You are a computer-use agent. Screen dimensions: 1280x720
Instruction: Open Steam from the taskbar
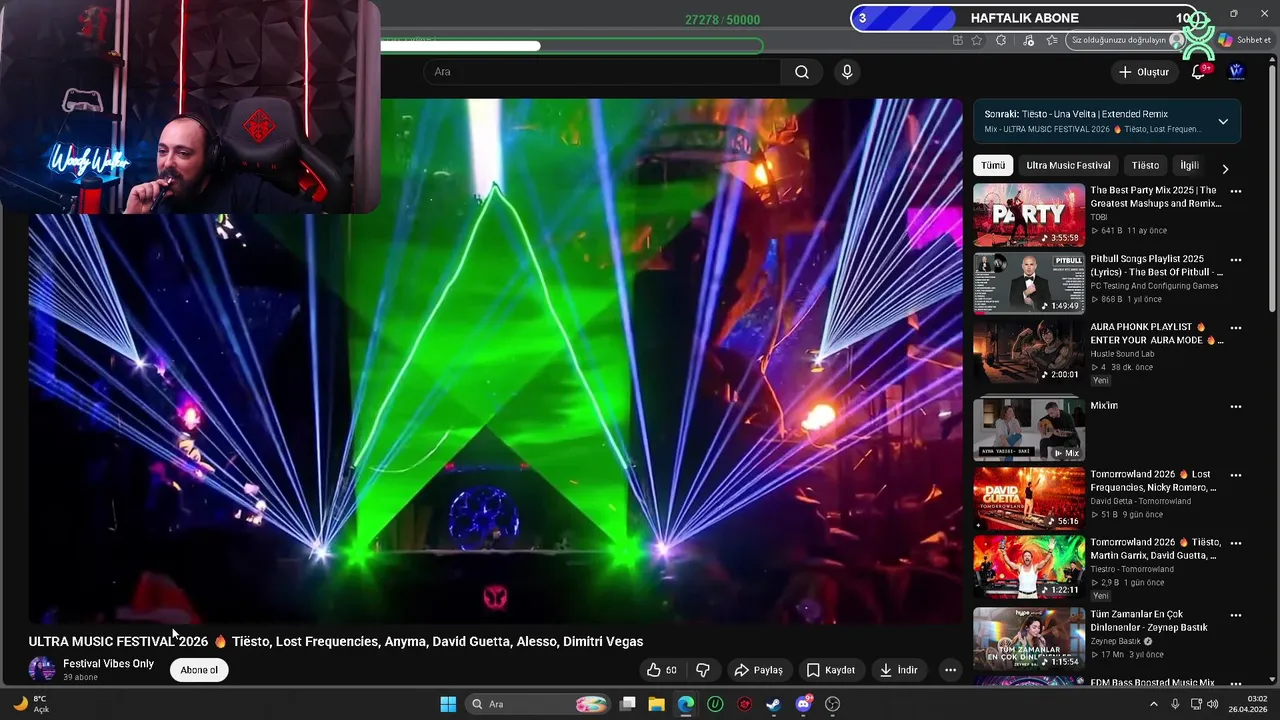(773, 704)
